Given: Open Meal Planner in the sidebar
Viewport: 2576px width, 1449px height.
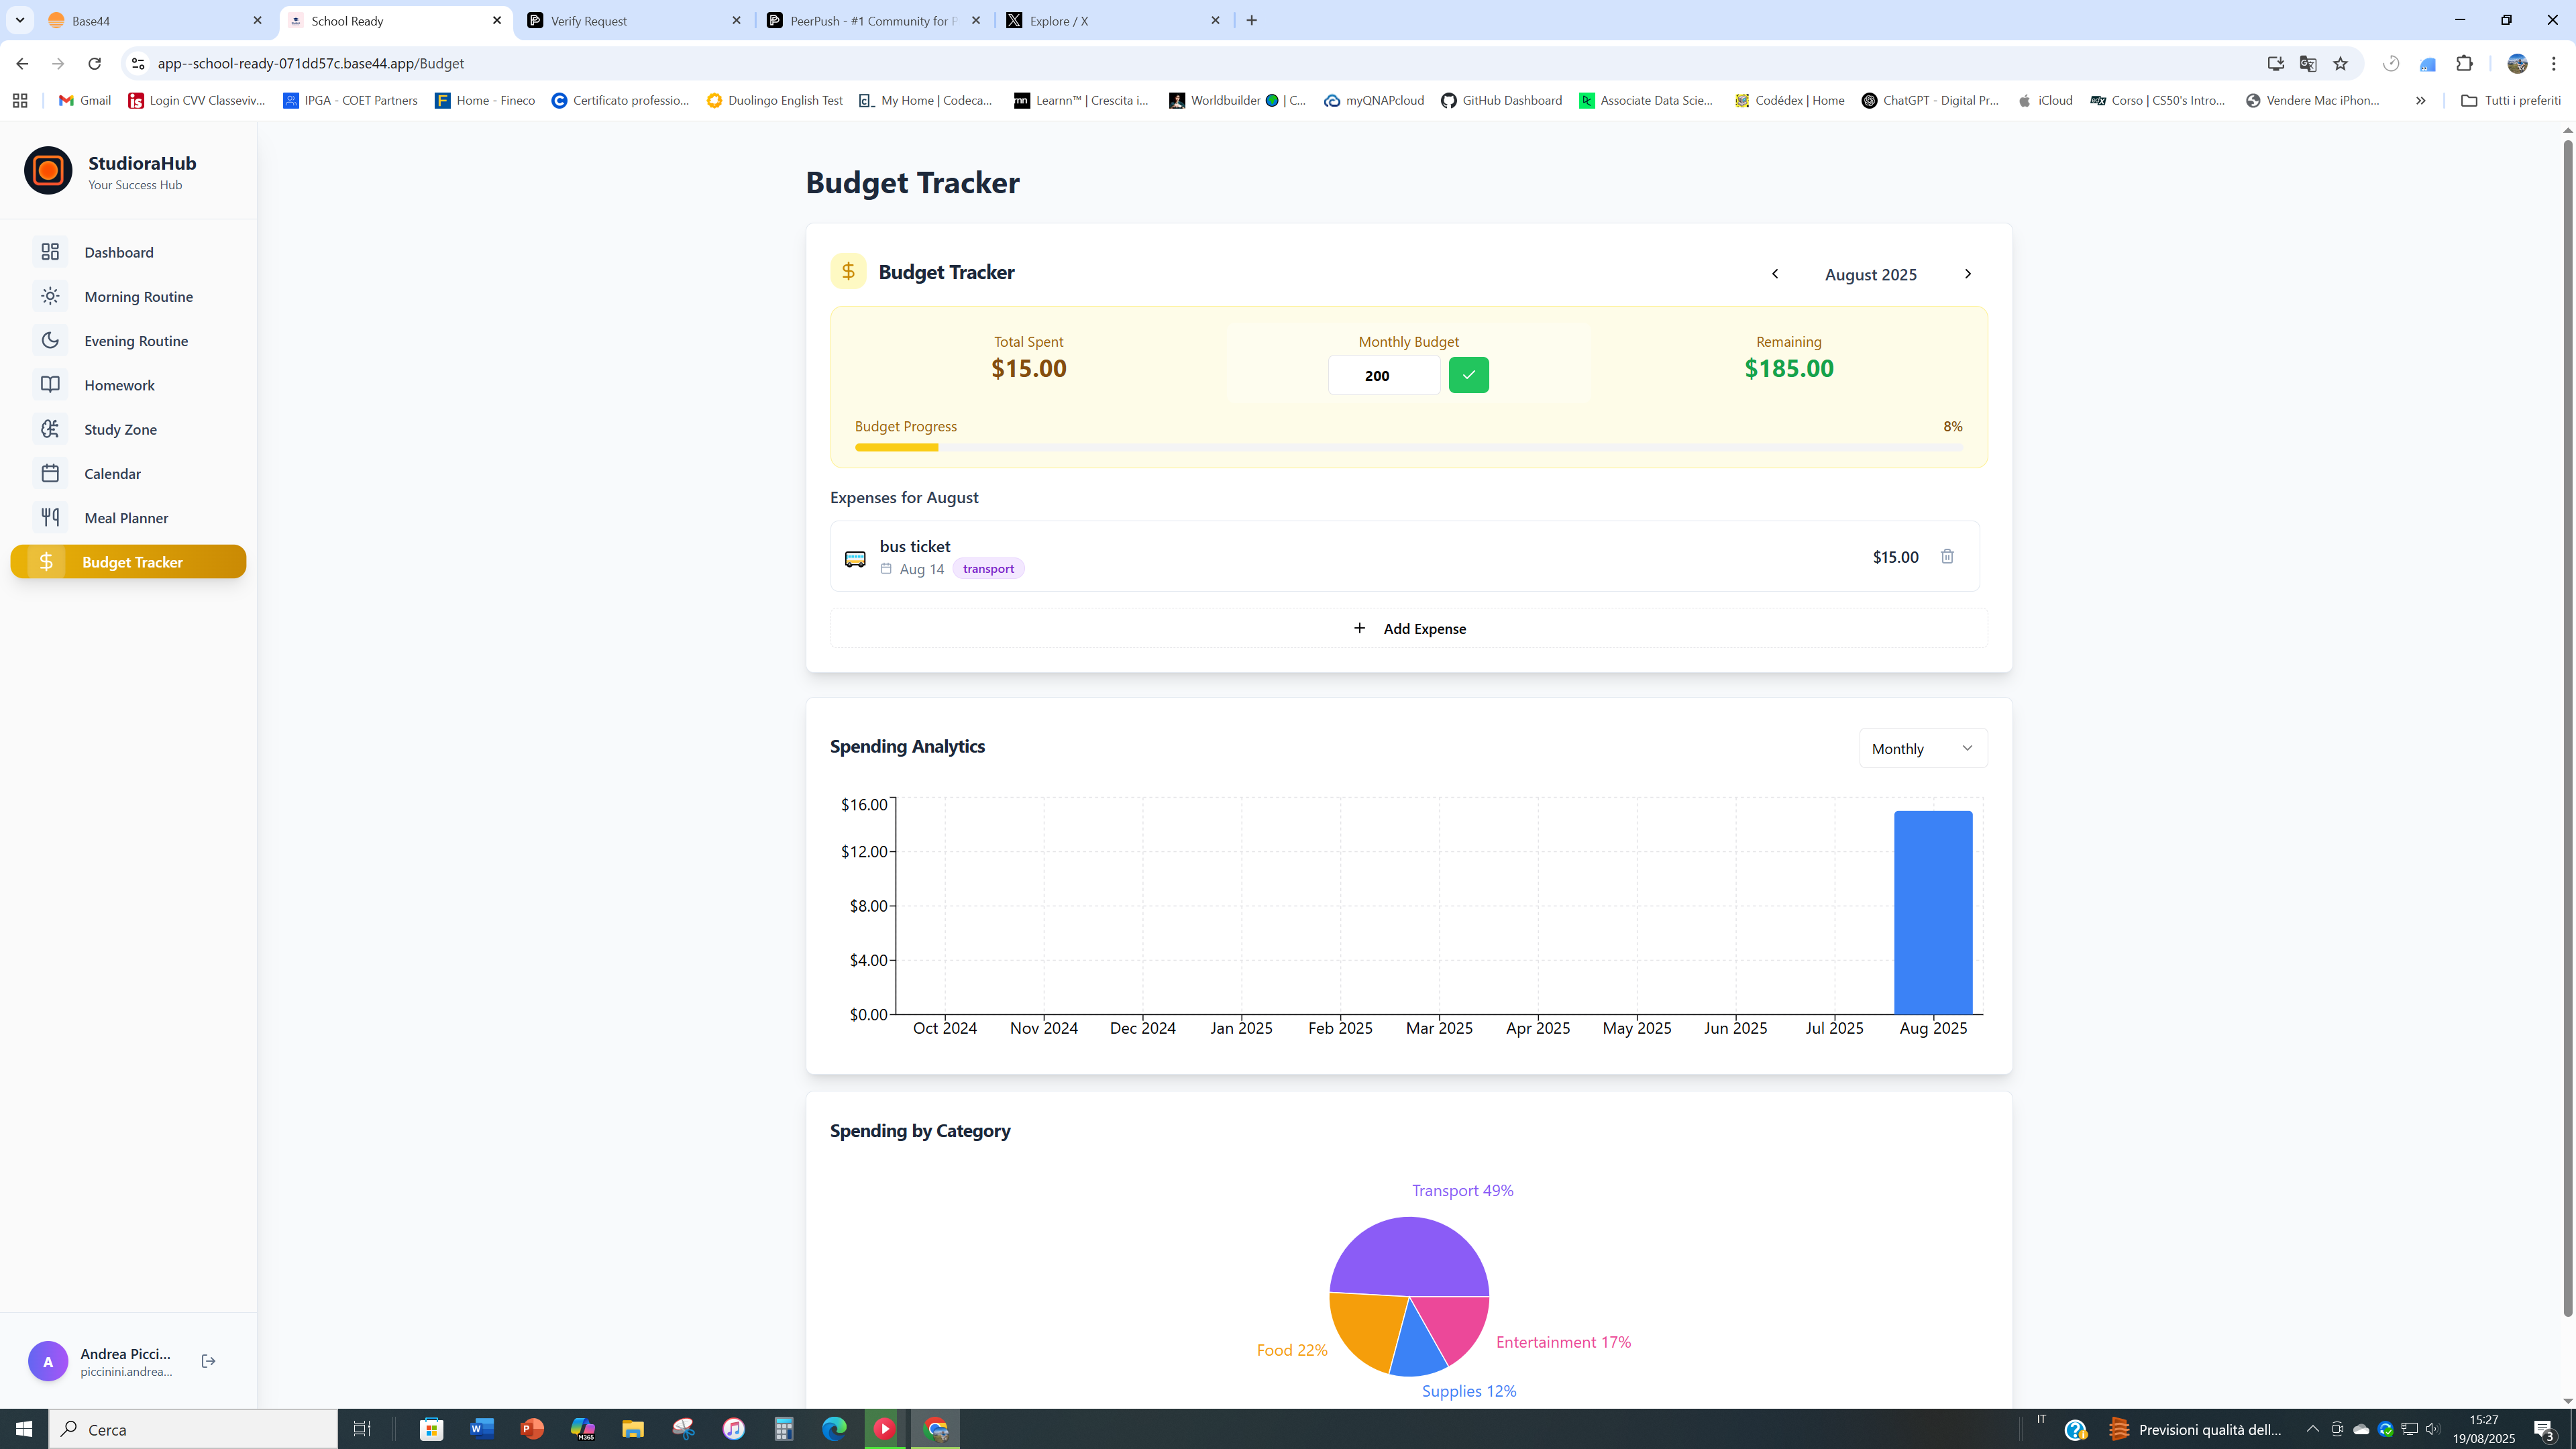Looking at the screenshot, I should pos(128,517).
